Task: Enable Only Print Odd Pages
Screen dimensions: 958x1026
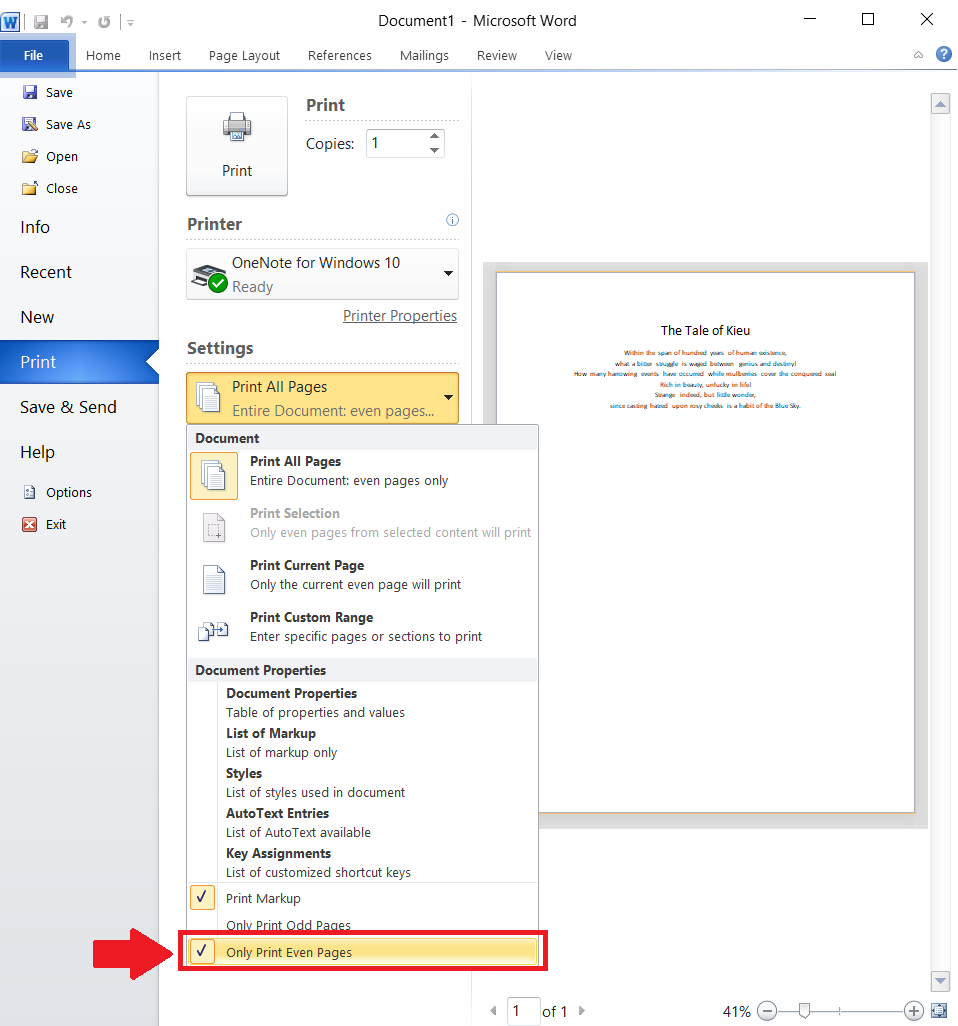Action: tap(288, 925)
